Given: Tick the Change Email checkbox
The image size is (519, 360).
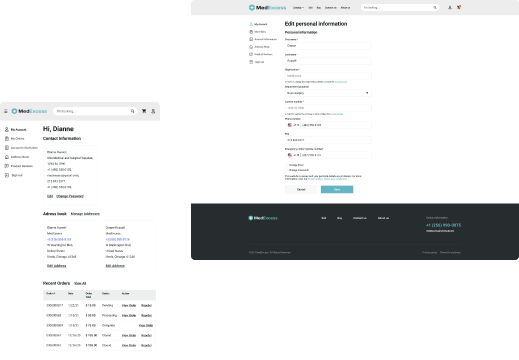Looking at the screenshot, I should (x=286, y=165).
